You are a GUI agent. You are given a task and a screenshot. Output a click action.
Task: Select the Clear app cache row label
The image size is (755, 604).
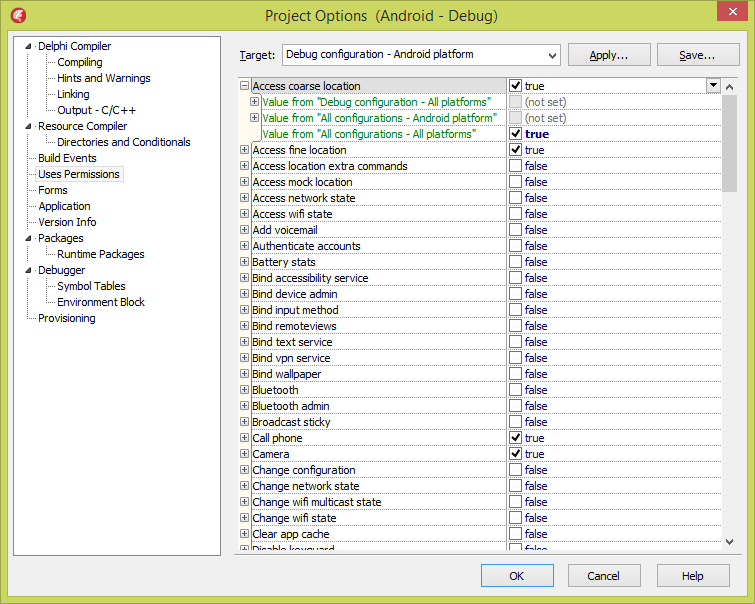click(x=291, y=534)
